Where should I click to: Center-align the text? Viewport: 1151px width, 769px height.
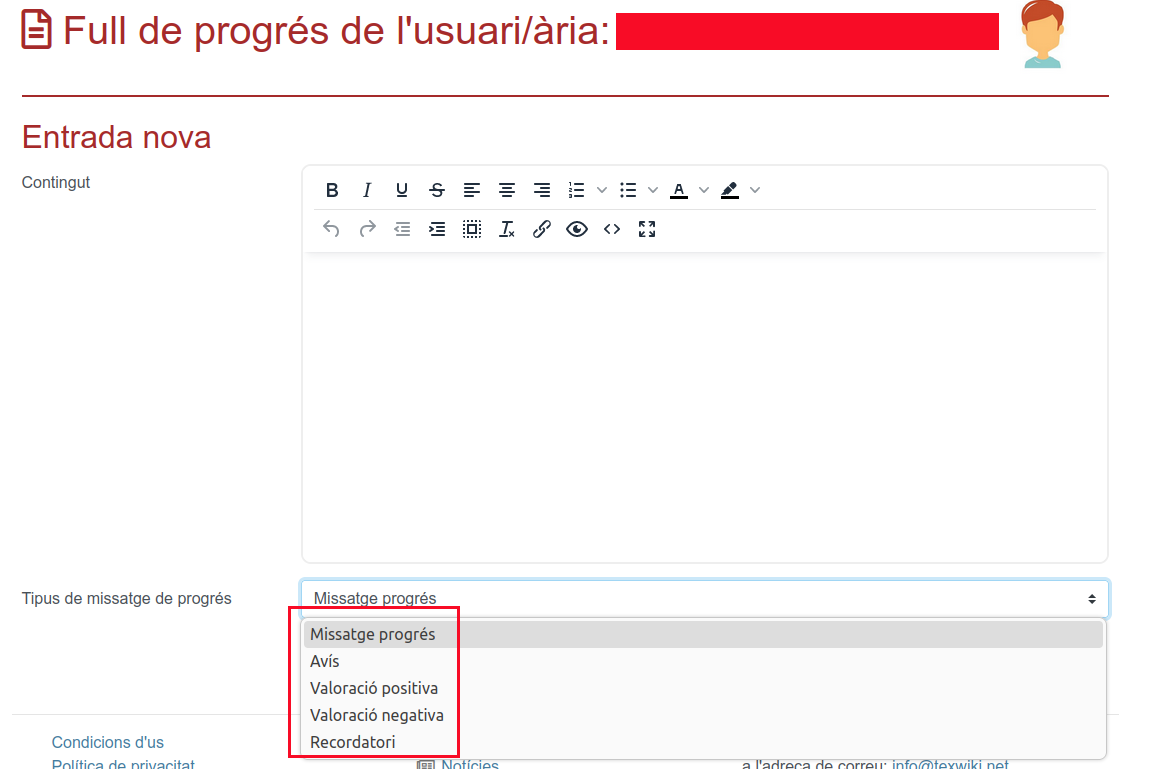tap(506, 190)
